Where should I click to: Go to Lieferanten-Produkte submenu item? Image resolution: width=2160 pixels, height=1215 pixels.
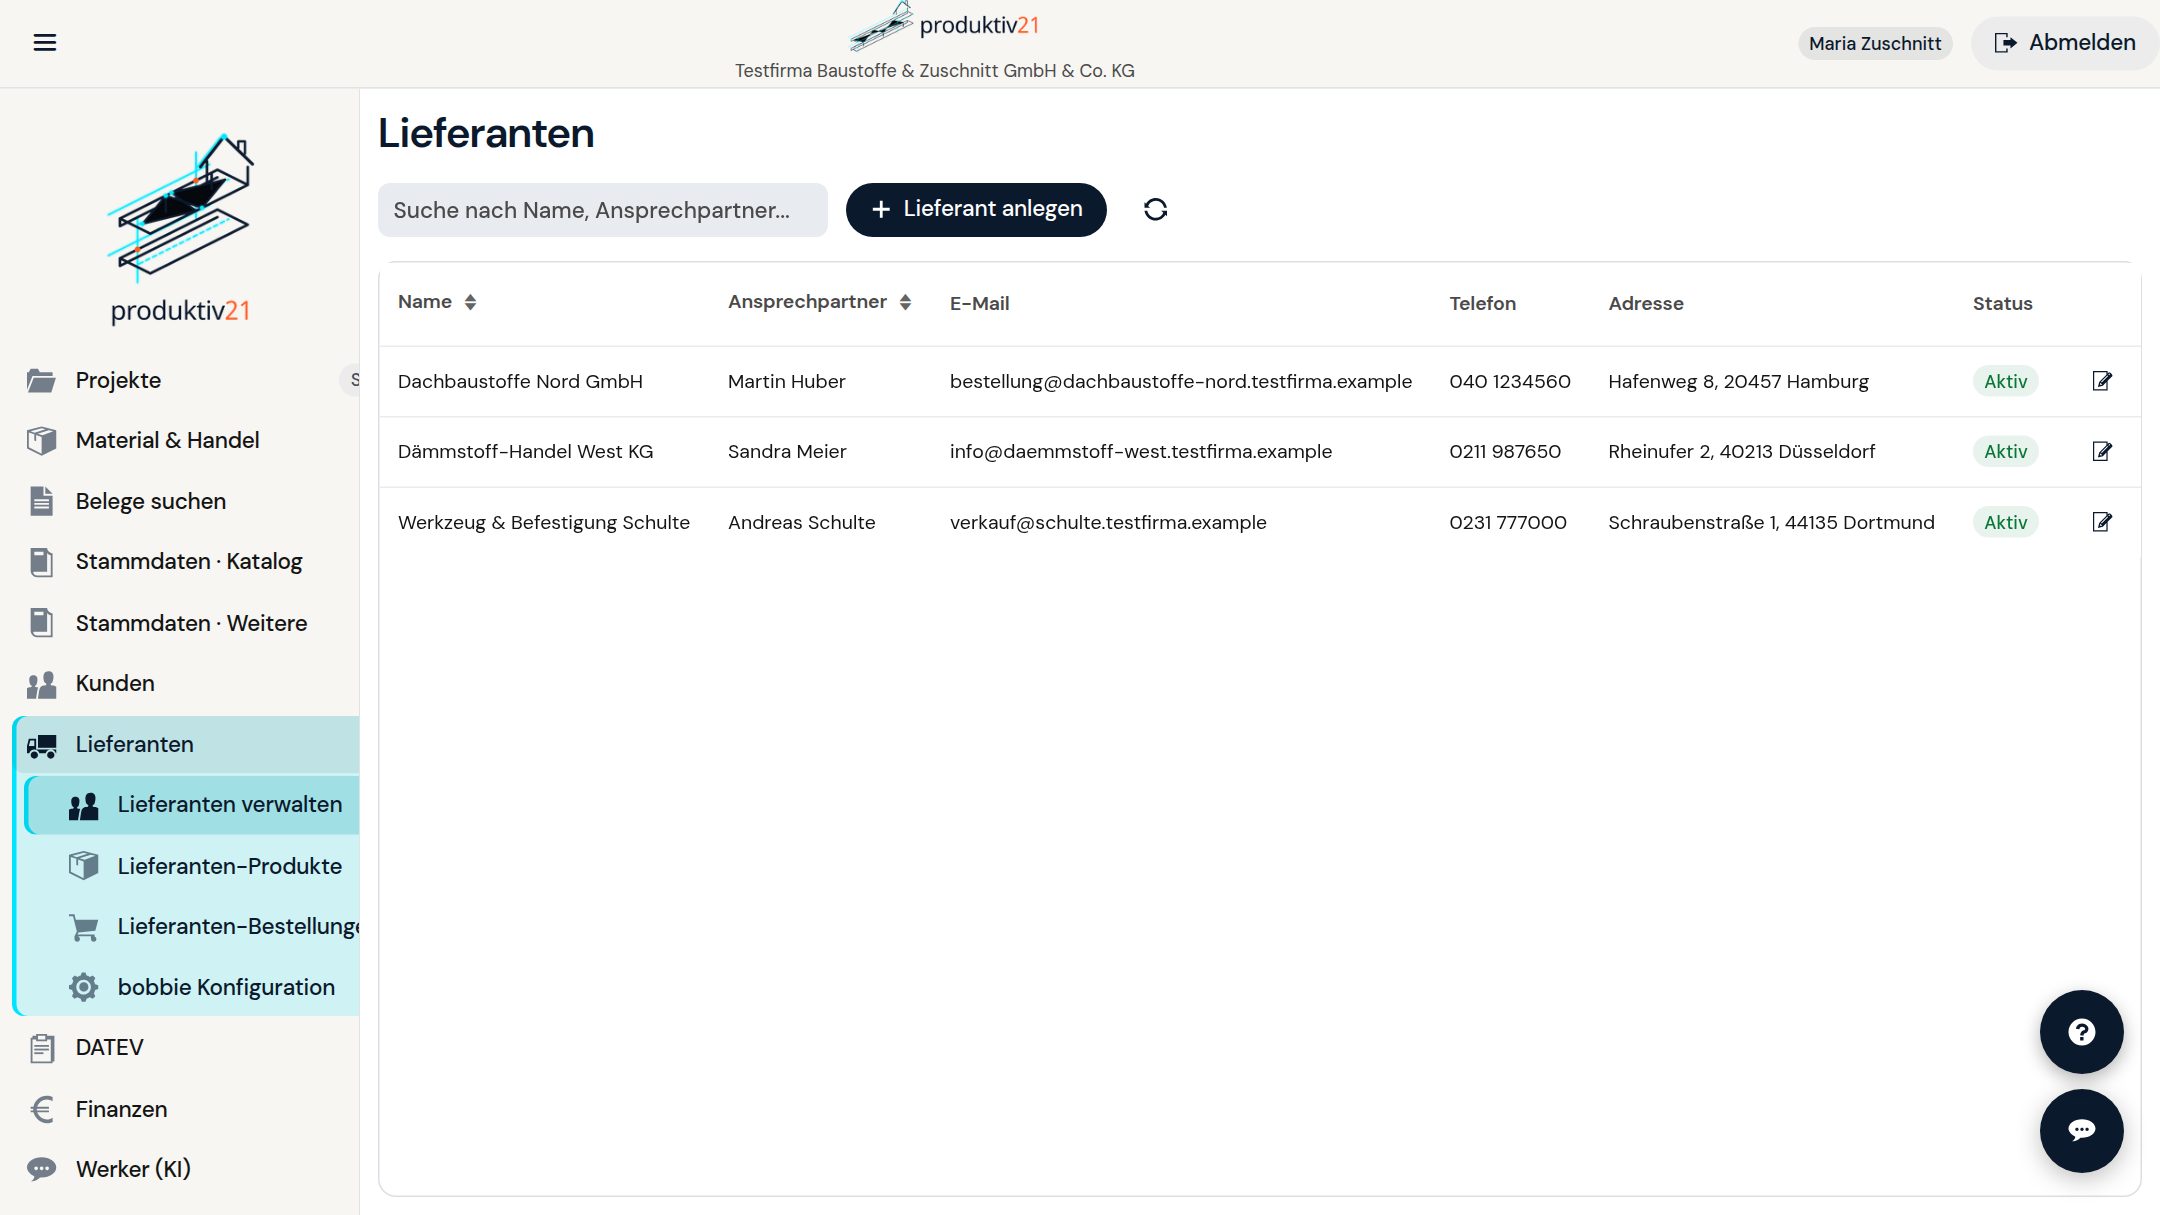(x=192, y=866)
